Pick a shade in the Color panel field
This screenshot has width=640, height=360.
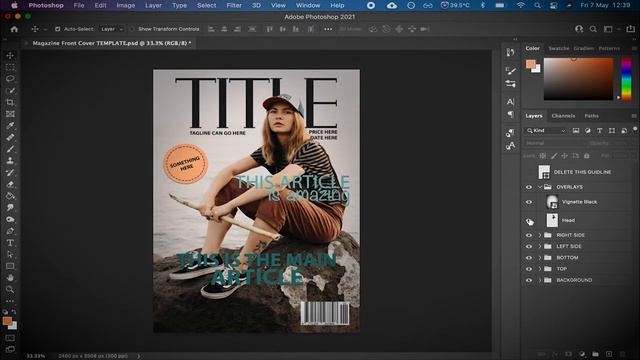[578, 79]
